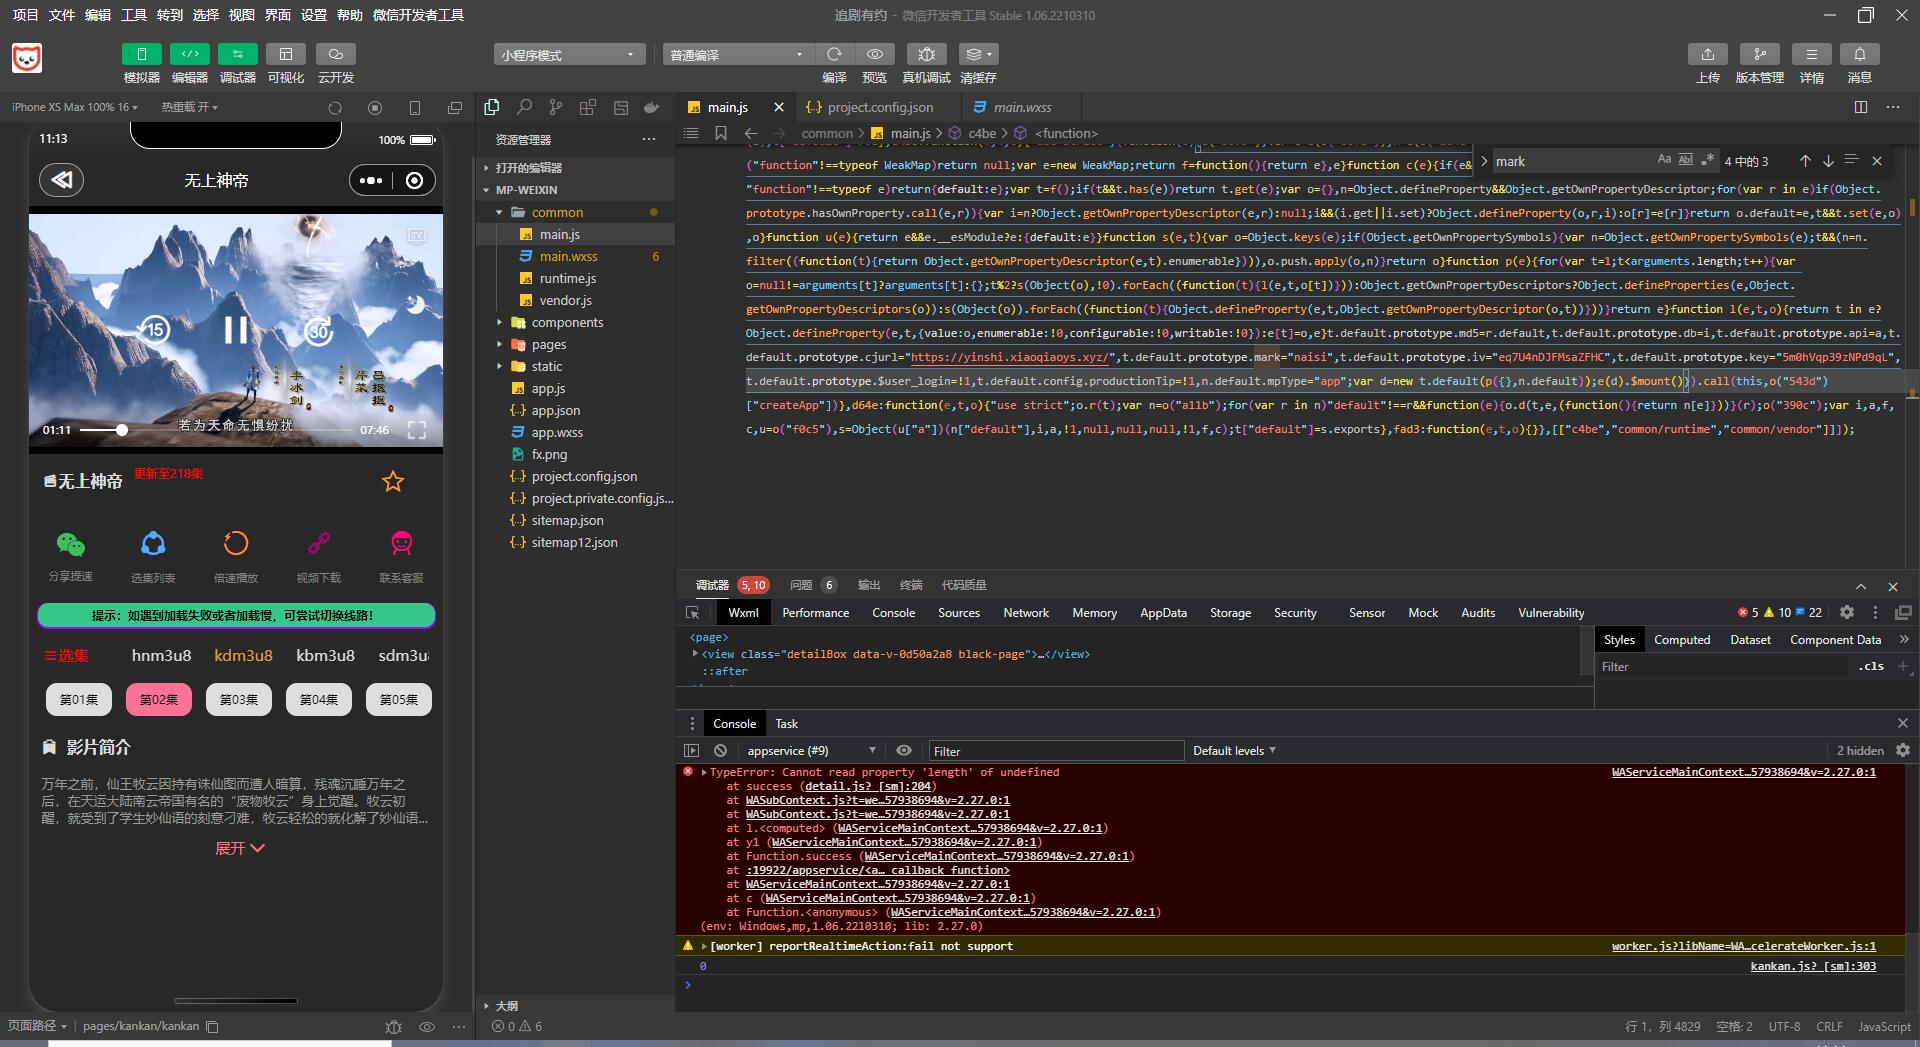Click the favorite star icon in simulator
The image size is (1920, 1047).
coord(393,482)
